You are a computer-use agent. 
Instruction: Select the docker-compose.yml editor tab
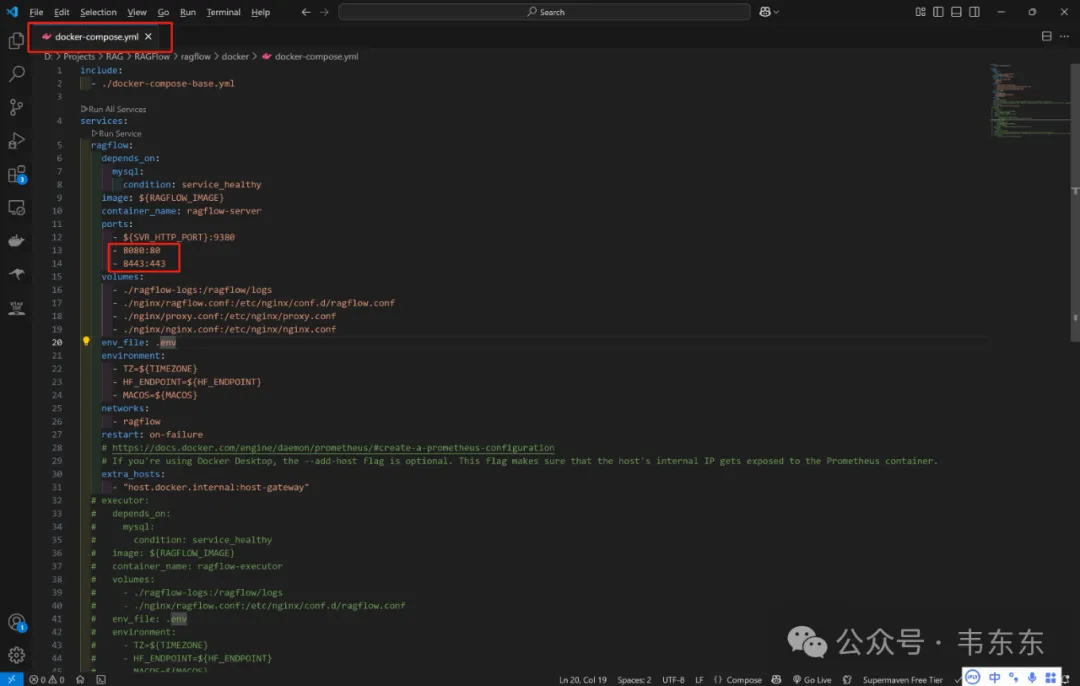point(95,35)
